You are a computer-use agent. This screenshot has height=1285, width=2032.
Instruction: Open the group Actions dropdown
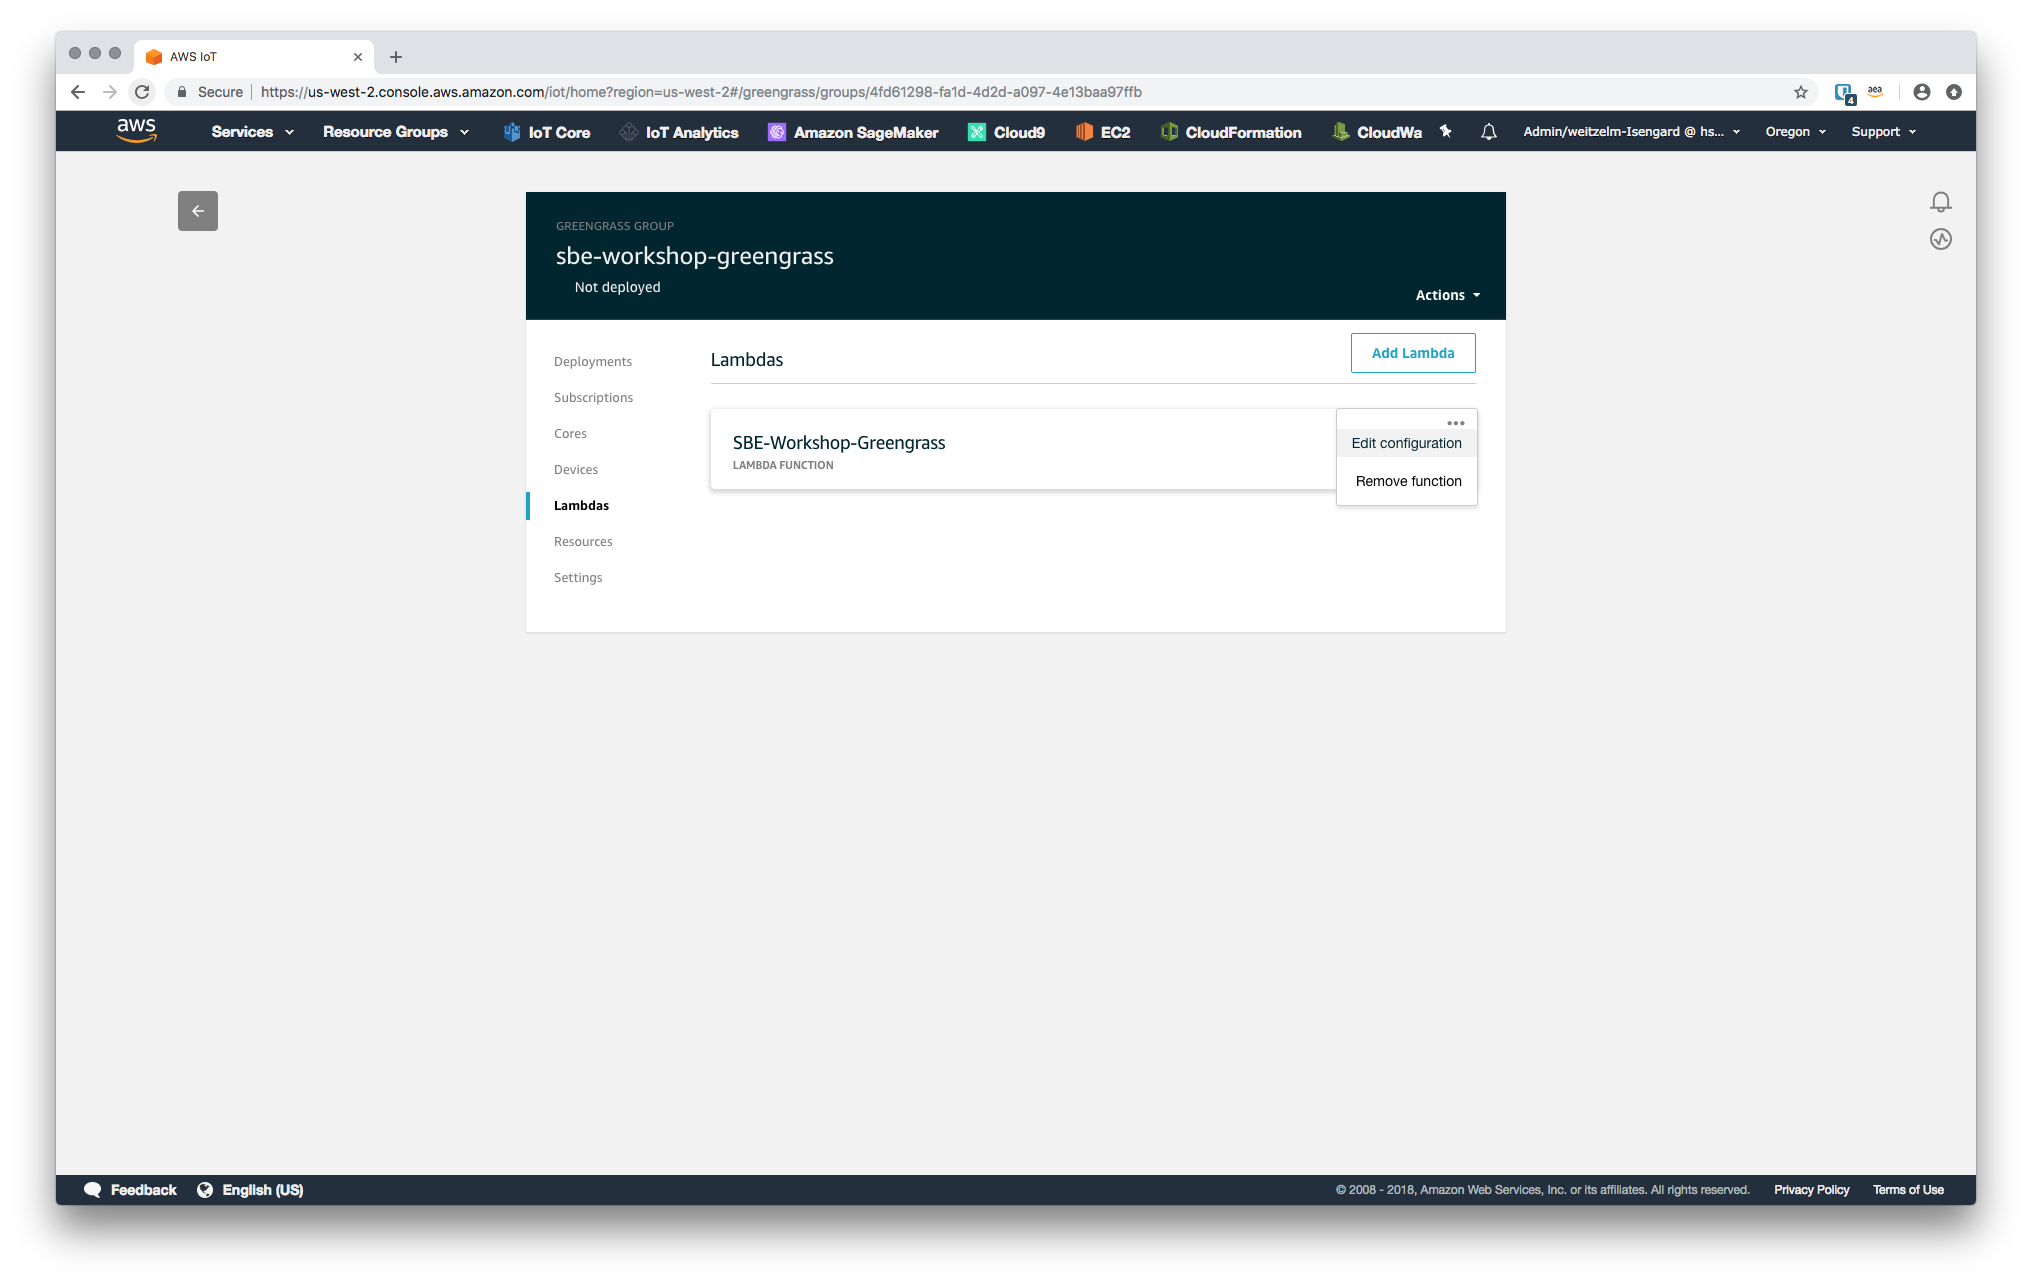click(1447, 295)
